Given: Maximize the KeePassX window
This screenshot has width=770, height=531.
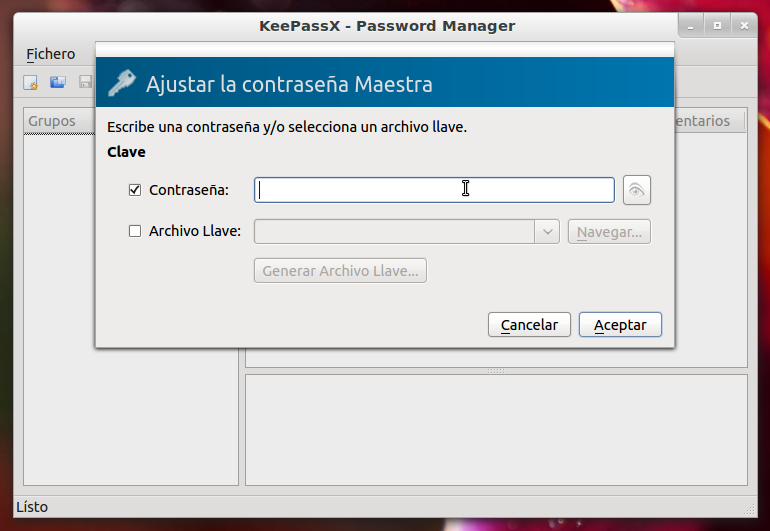Looking at the screenshot, I should coord(717,26).
